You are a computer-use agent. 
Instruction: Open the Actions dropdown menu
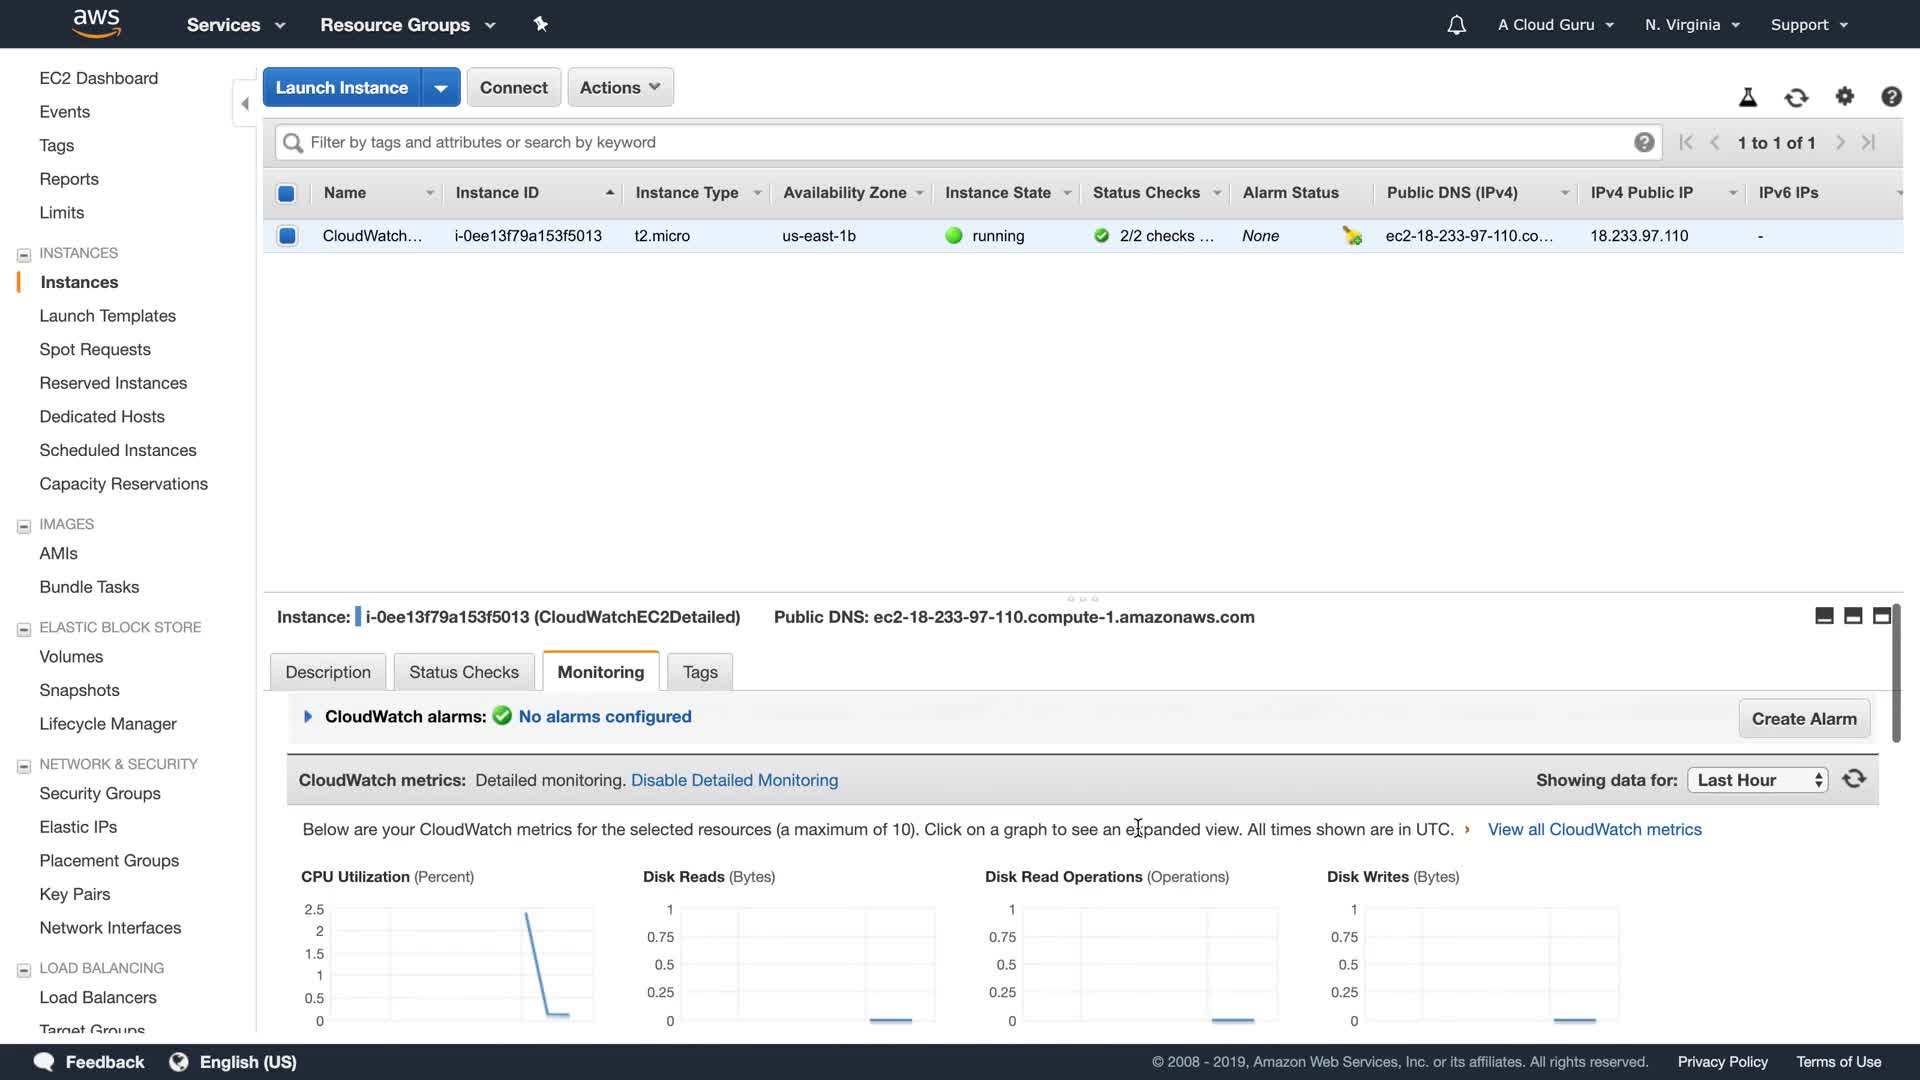coord(620,87)
